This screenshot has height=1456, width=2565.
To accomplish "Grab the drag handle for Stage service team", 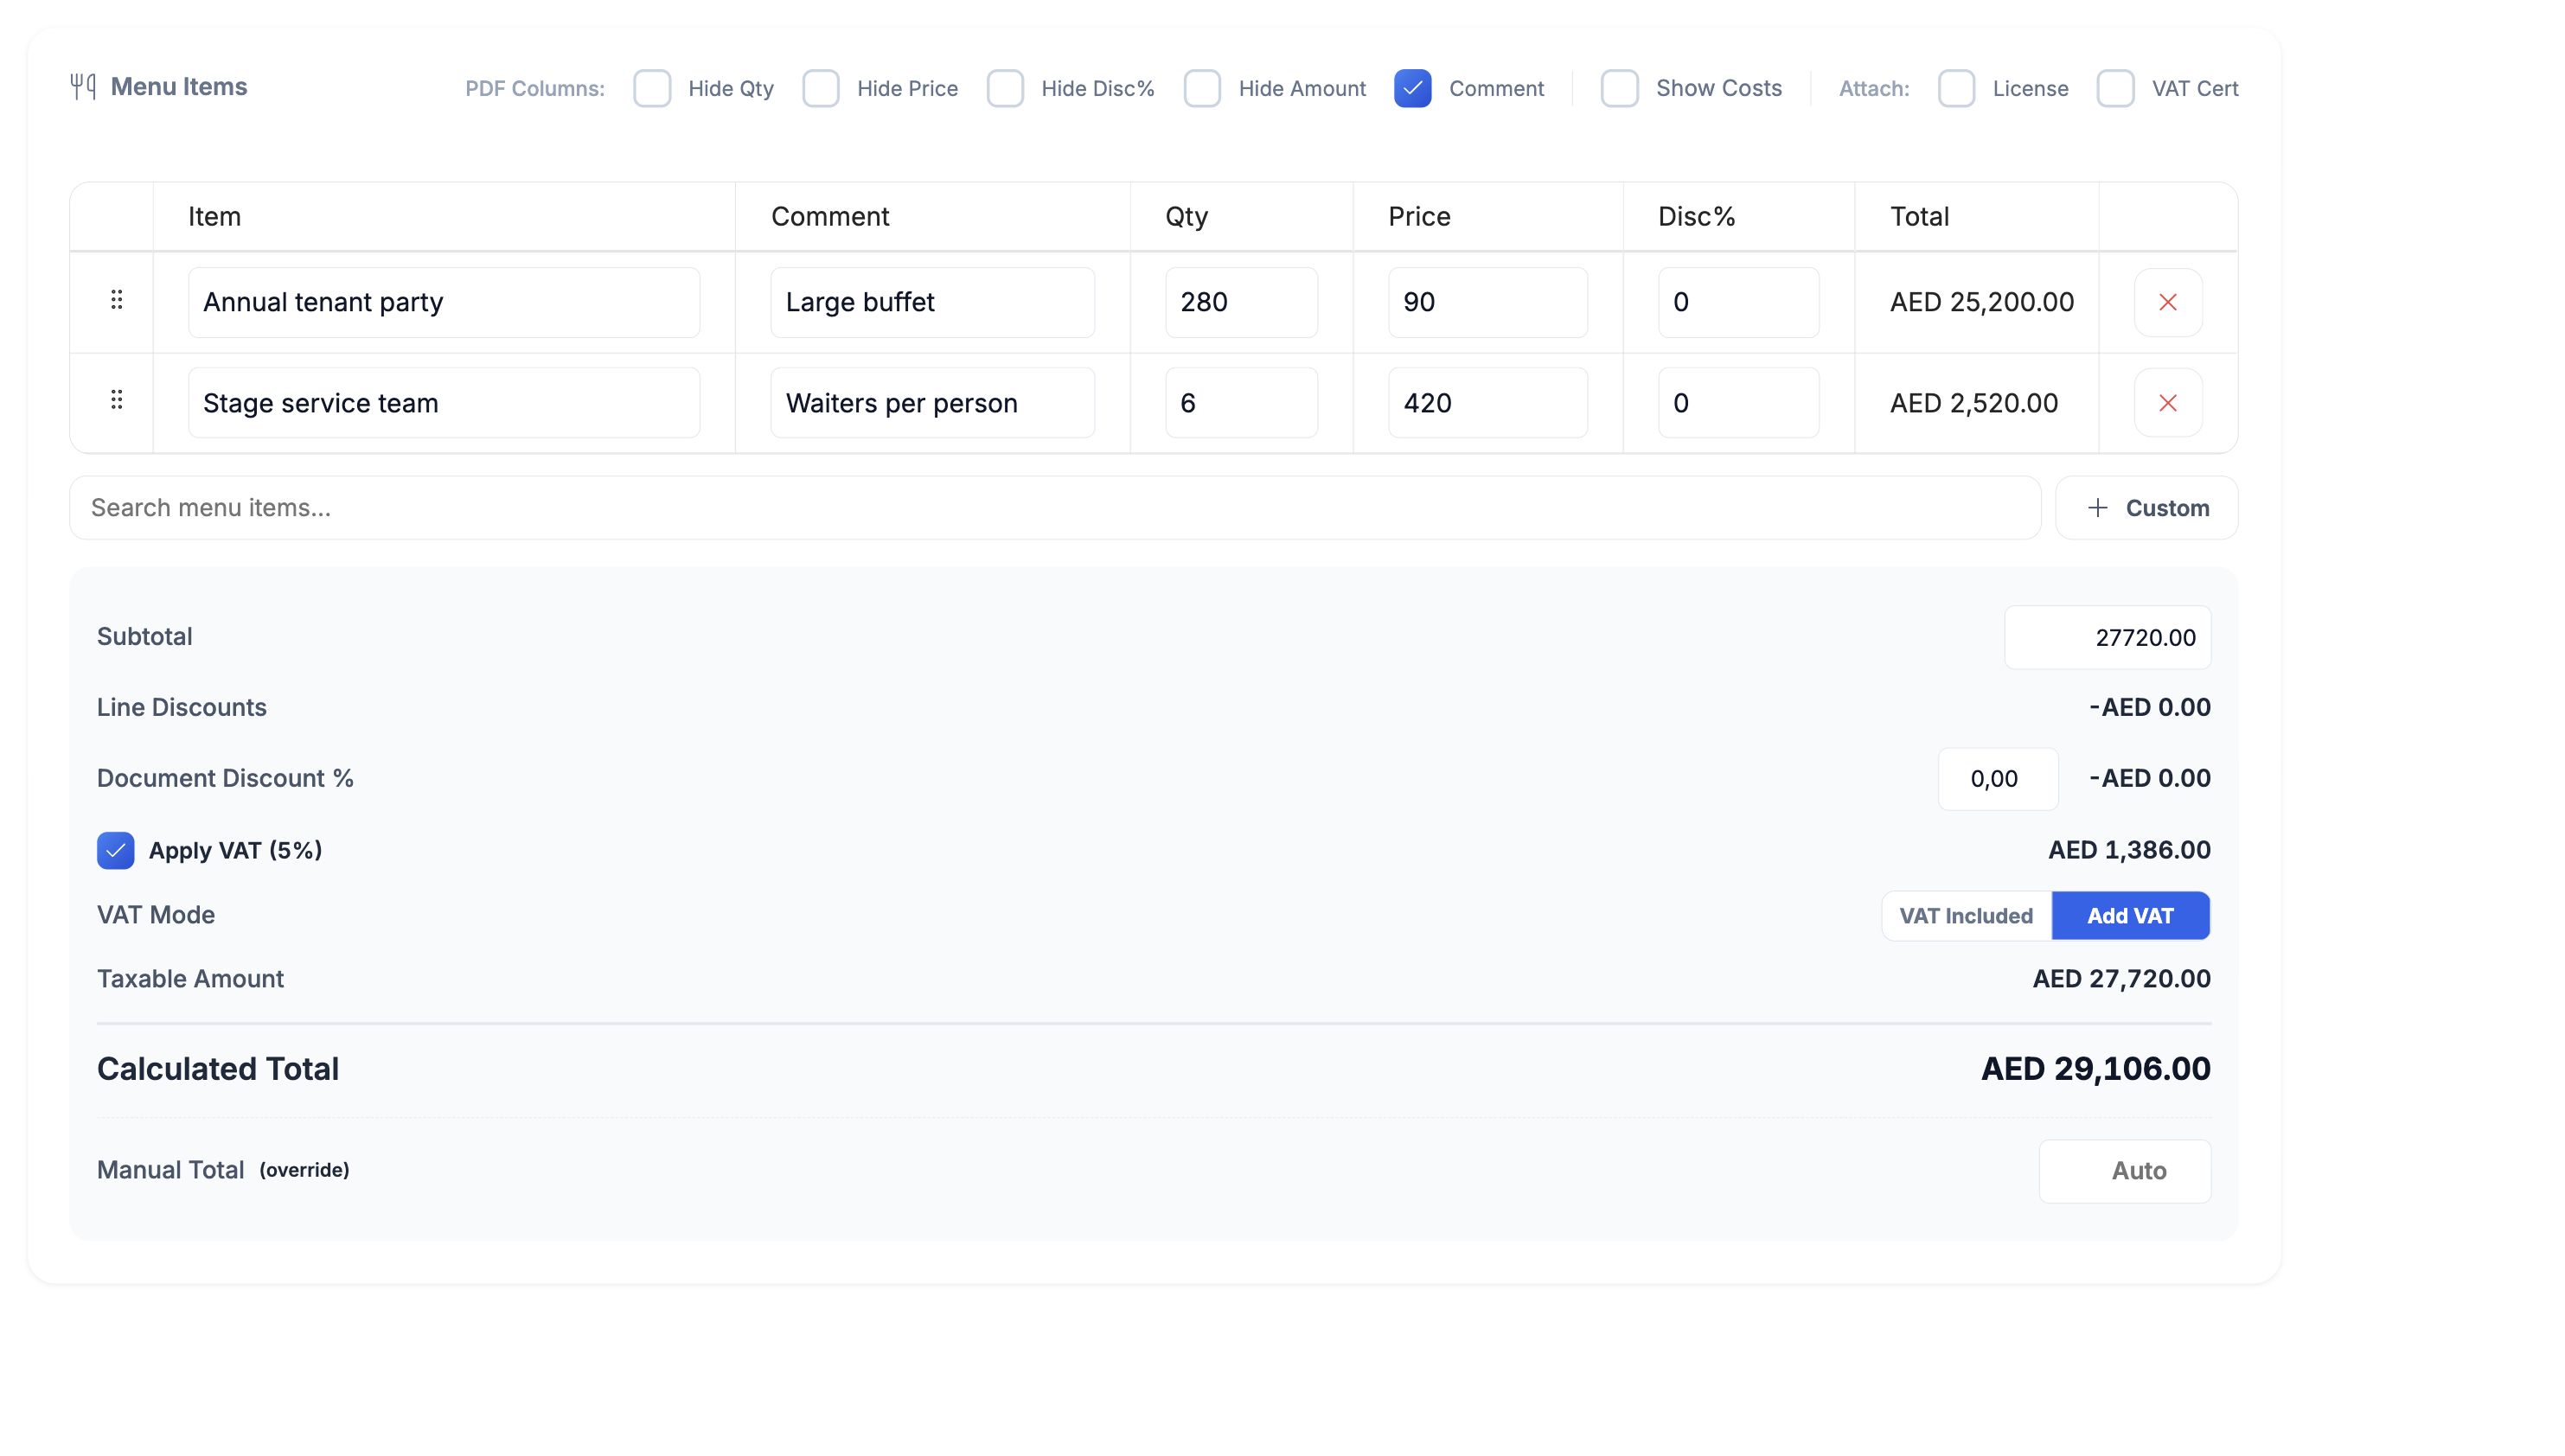I will (x=116, y=401).
